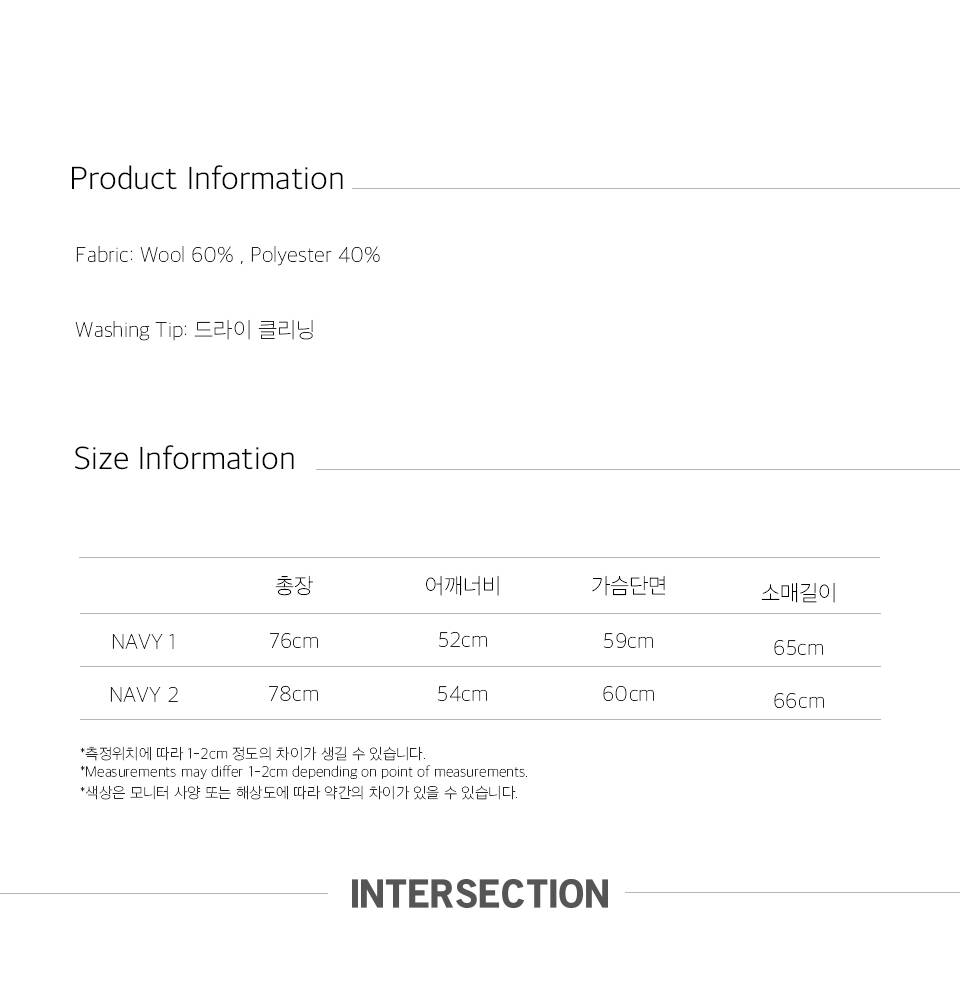This screenshot has width=960, height=997.
Task: Click the NAVY 1 row label
Action: coord(144,642)
